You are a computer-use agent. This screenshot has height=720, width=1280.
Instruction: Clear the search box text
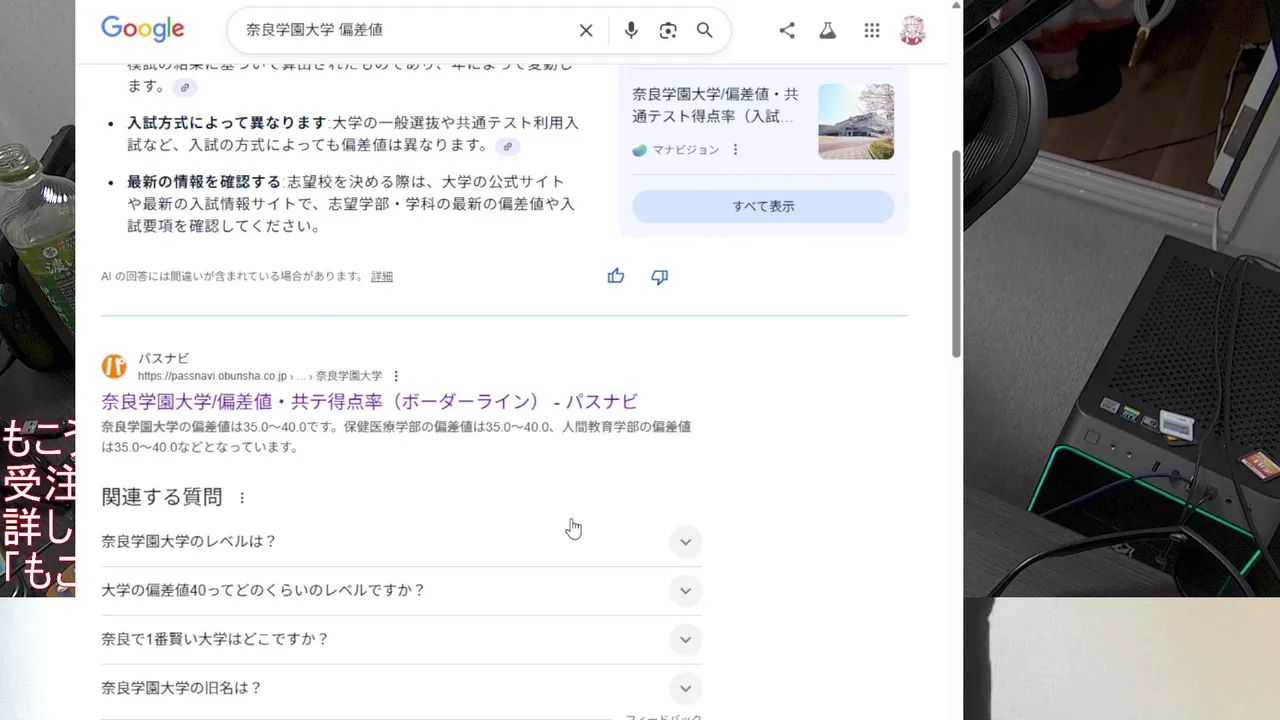(586, 30)
